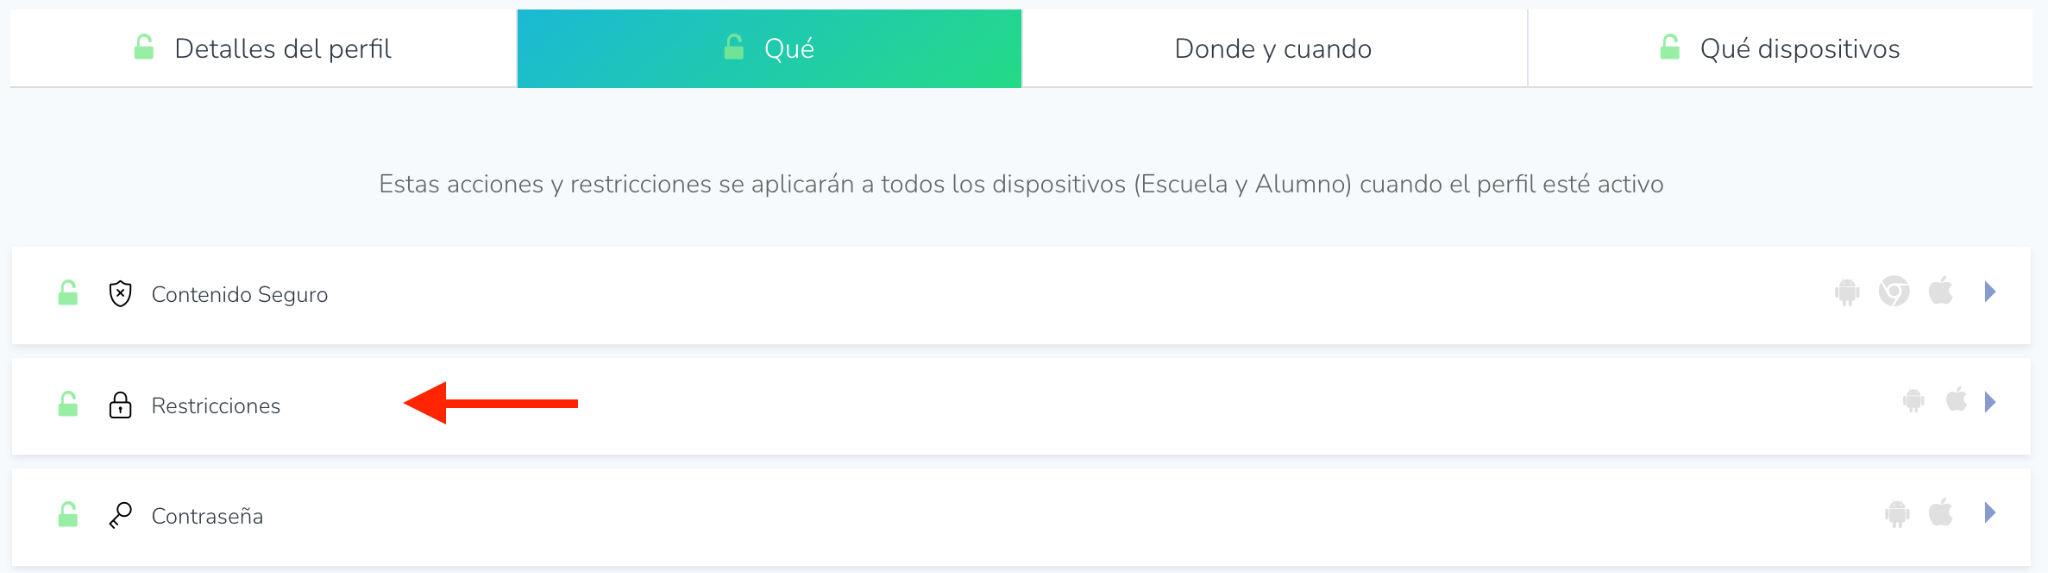Switch to the Detalles del perfil tab
This screenshot has width=2048, height=573.
pos(263,48)
